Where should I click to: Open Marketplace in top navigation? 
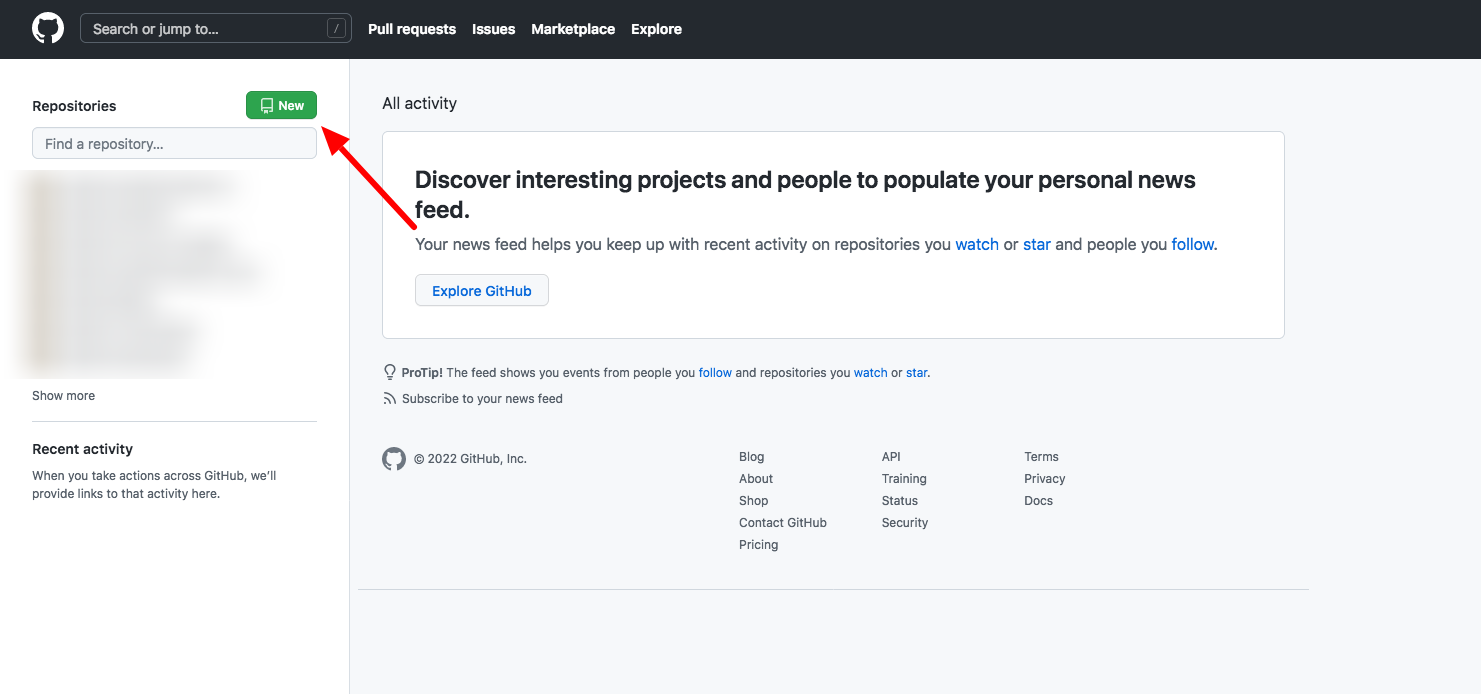[573, 29]
